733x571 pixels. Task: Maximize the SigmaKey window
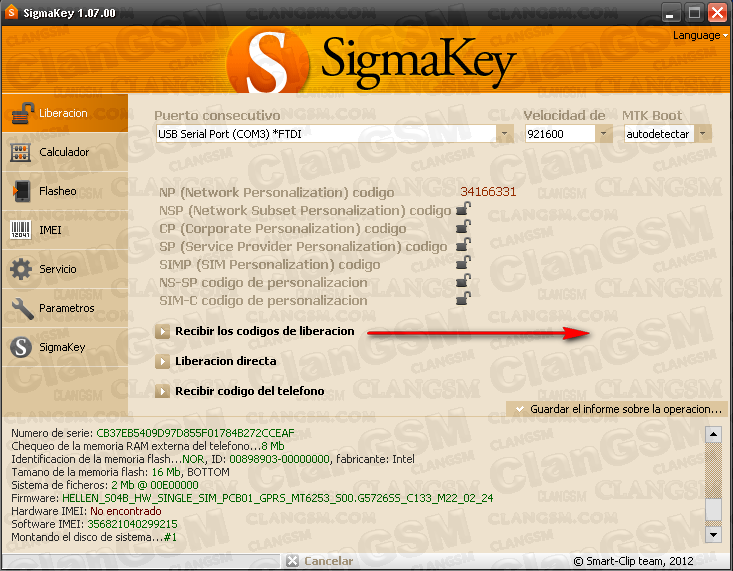point(694,13)
